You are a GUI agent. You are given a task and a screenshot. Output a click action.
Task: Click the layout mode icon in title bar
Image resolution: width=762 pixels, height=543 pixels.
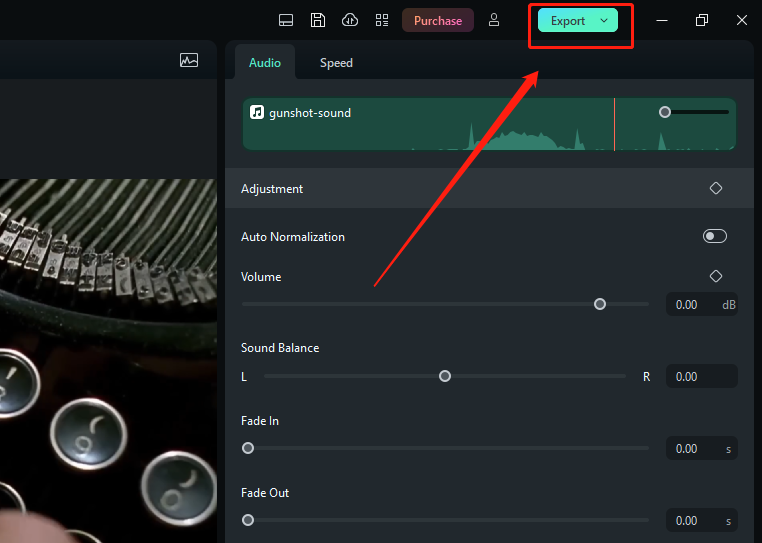click(286, 20)
